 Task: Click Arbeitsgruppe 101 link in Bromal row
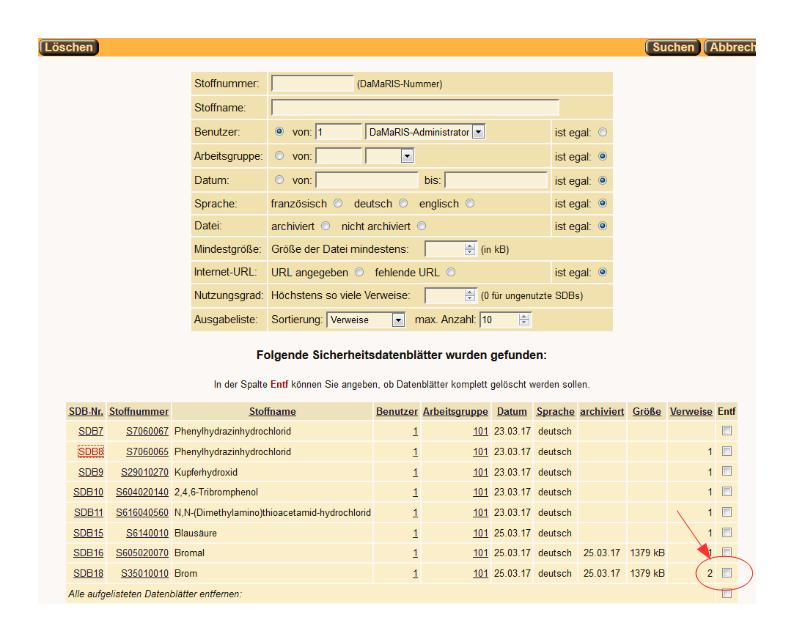point(480,553)
